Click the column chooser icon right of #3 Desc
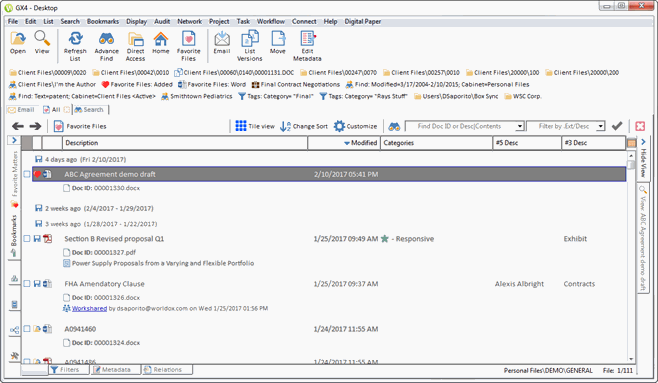 click(631, 143)
